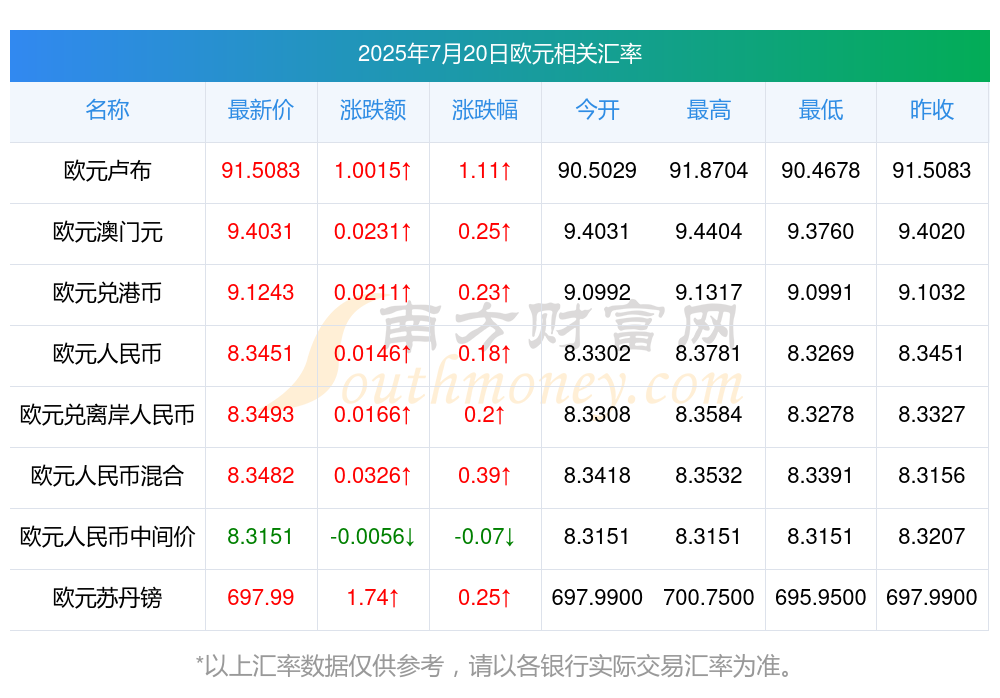Click high value 9.1317
This screenshot has width=1000, height=698.
[709, 292]
